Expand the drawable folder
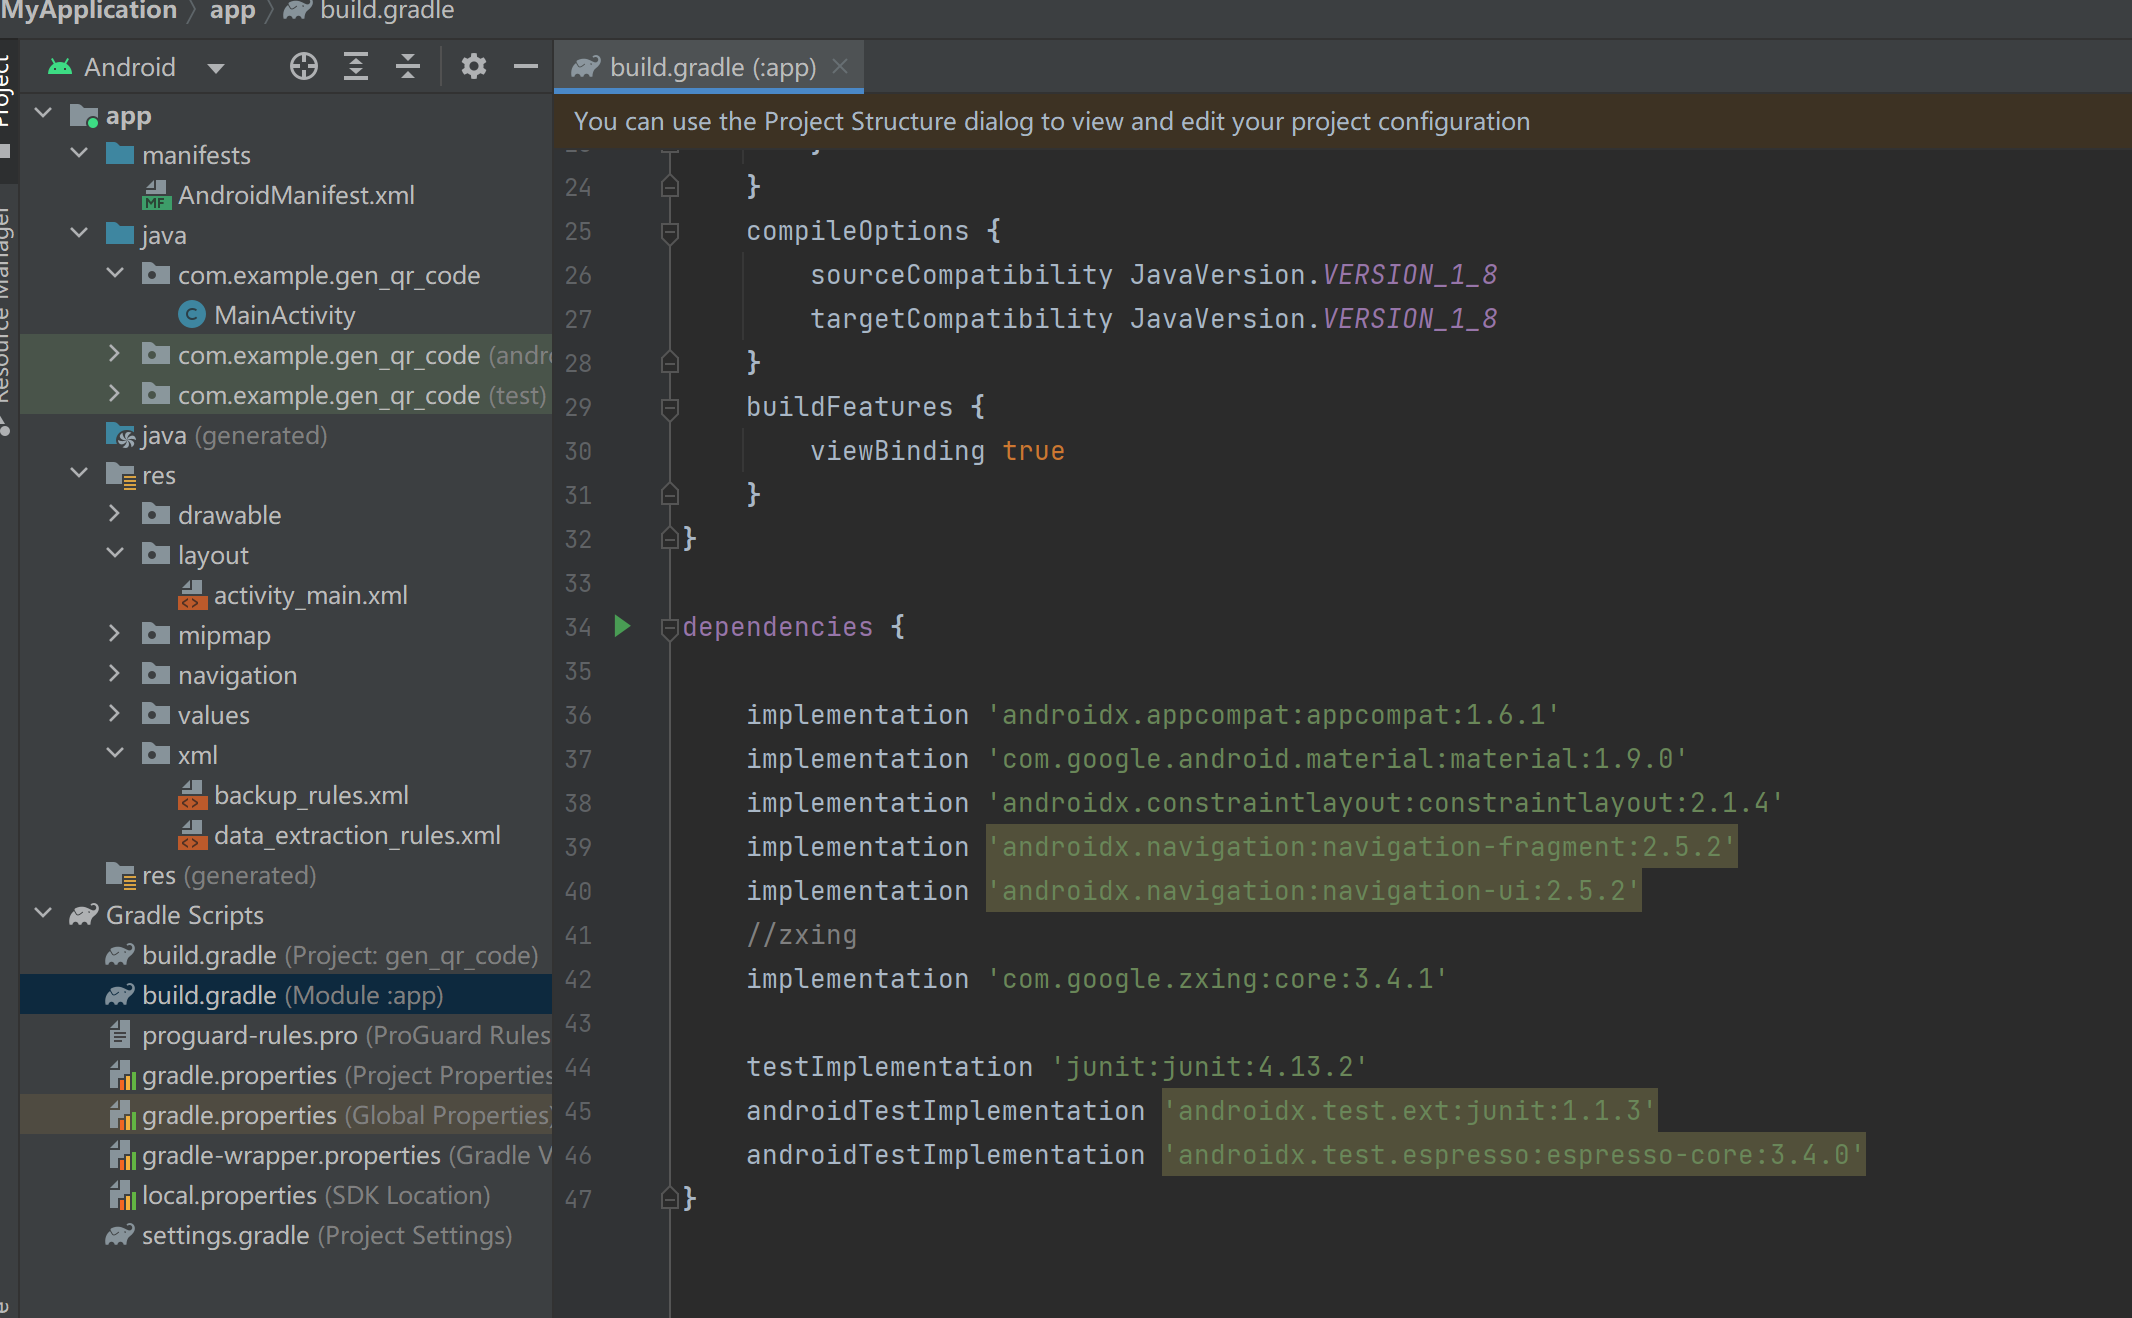Viewport: 2132px width, 1318px height. (115, 514)
